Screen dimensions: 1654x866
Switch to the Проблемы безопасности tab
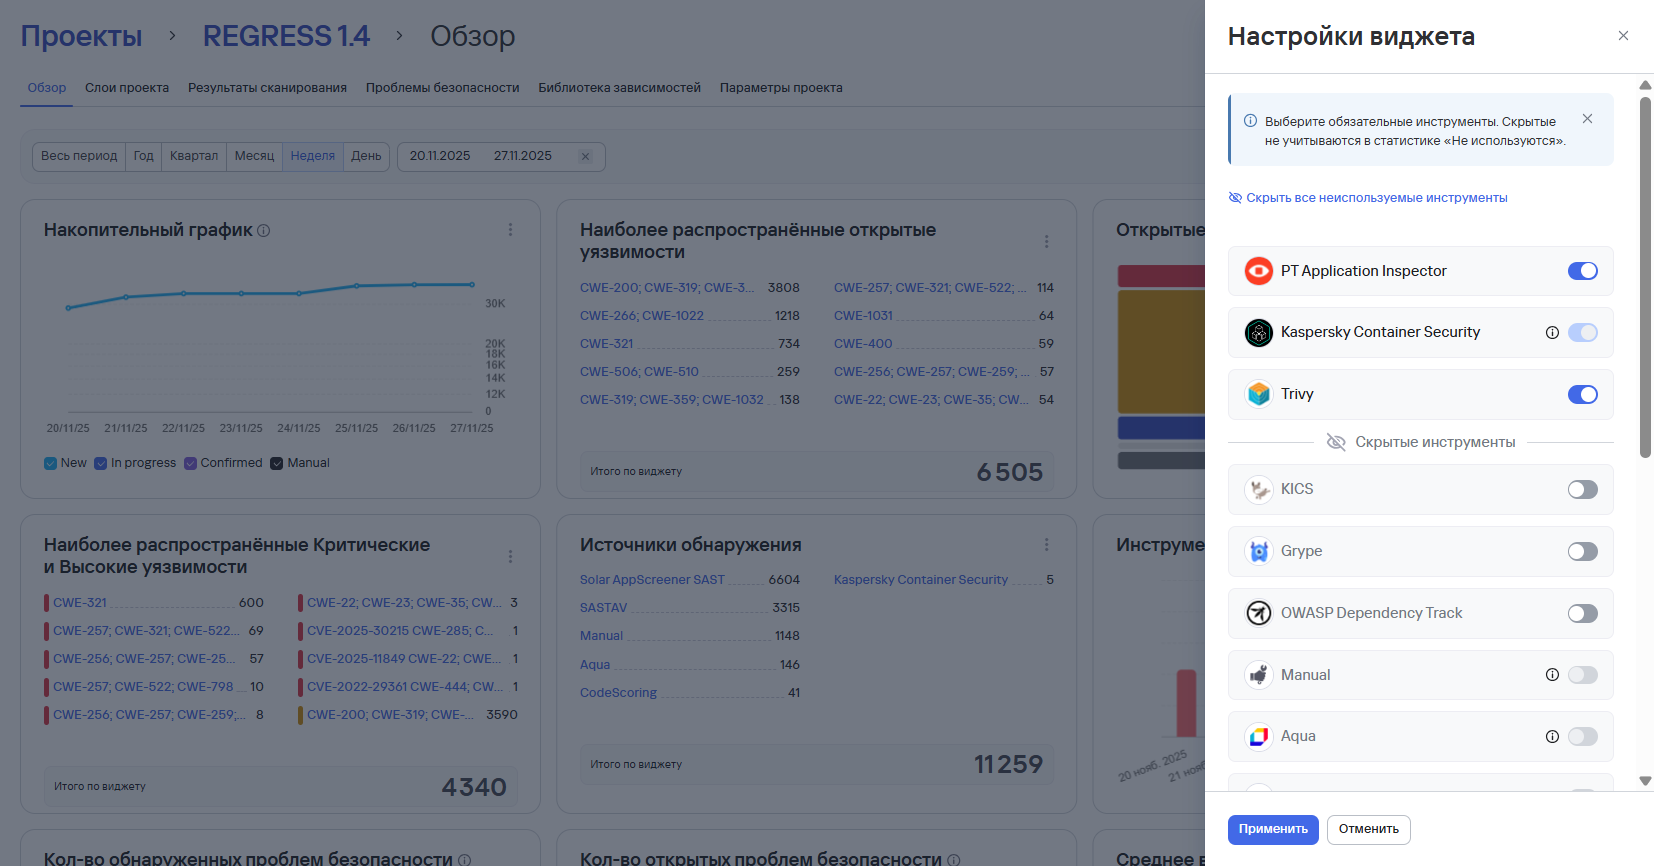(x=442, y=88)
